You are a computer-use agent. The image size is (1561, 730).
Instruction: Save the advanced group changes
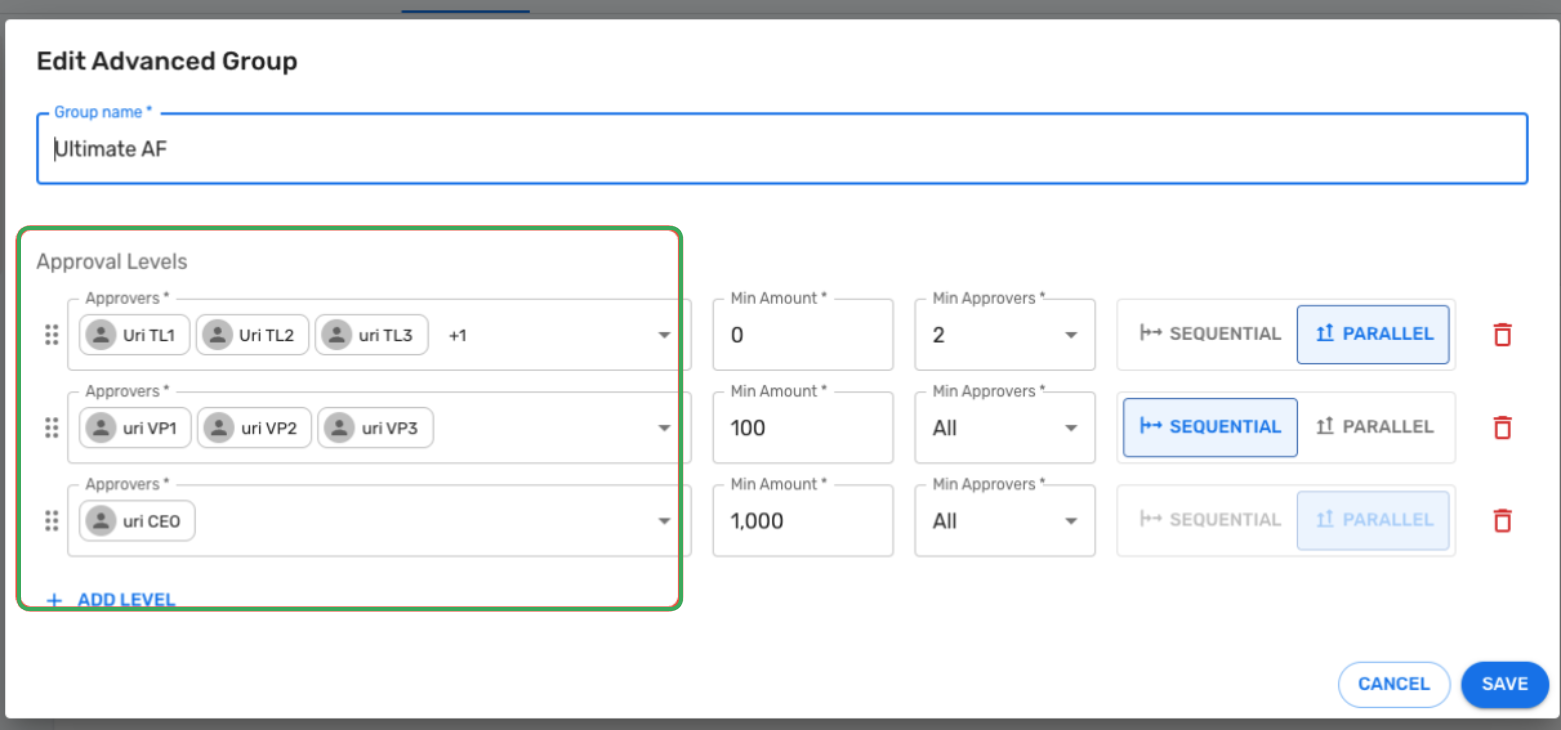click(1505, 685)
